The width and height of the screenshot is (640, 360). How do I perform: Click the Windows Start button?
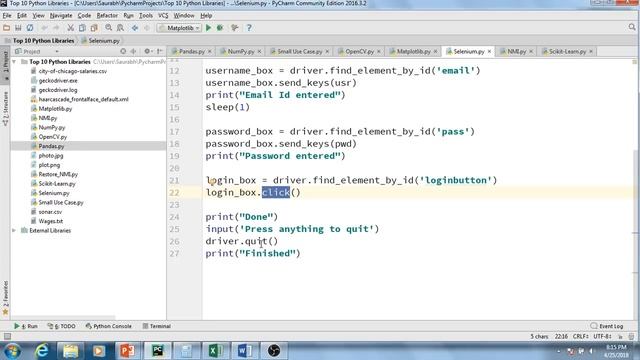[x=12, y=351]
